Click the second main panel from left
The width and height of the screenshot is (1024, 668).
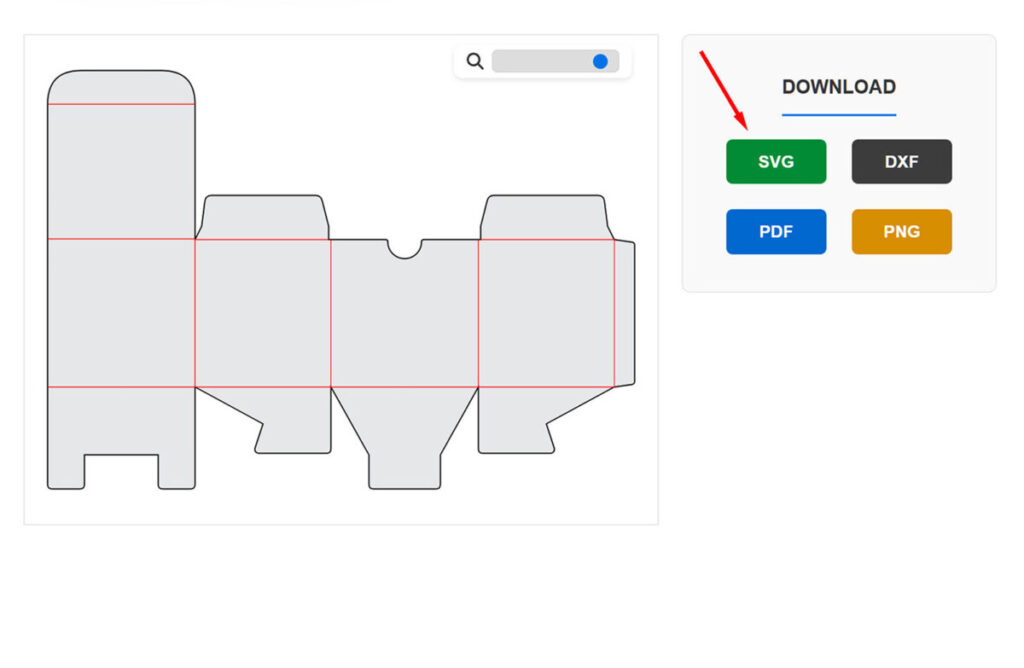[x=263, y=313]
